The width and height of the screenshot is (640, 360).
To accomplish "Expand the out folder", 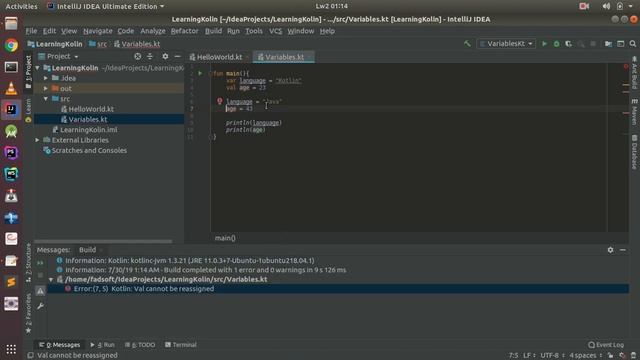I will pos(46,88).
